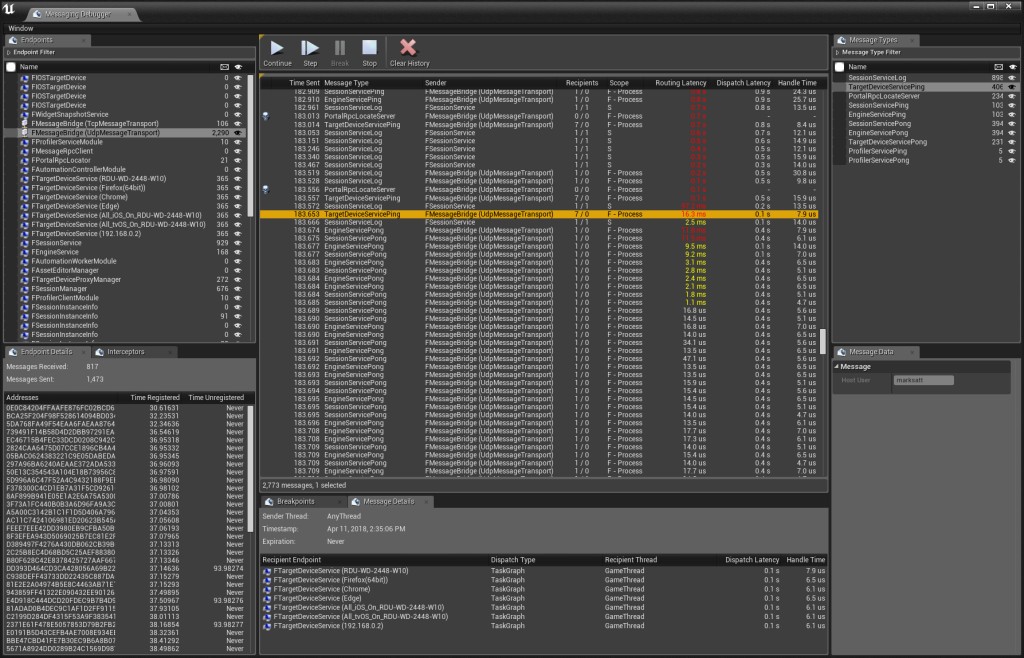The height and width of the screenshot is (658, 1024).
Task: Click the icon beside FSessionManager endpoint
Action: pos(25,289)
